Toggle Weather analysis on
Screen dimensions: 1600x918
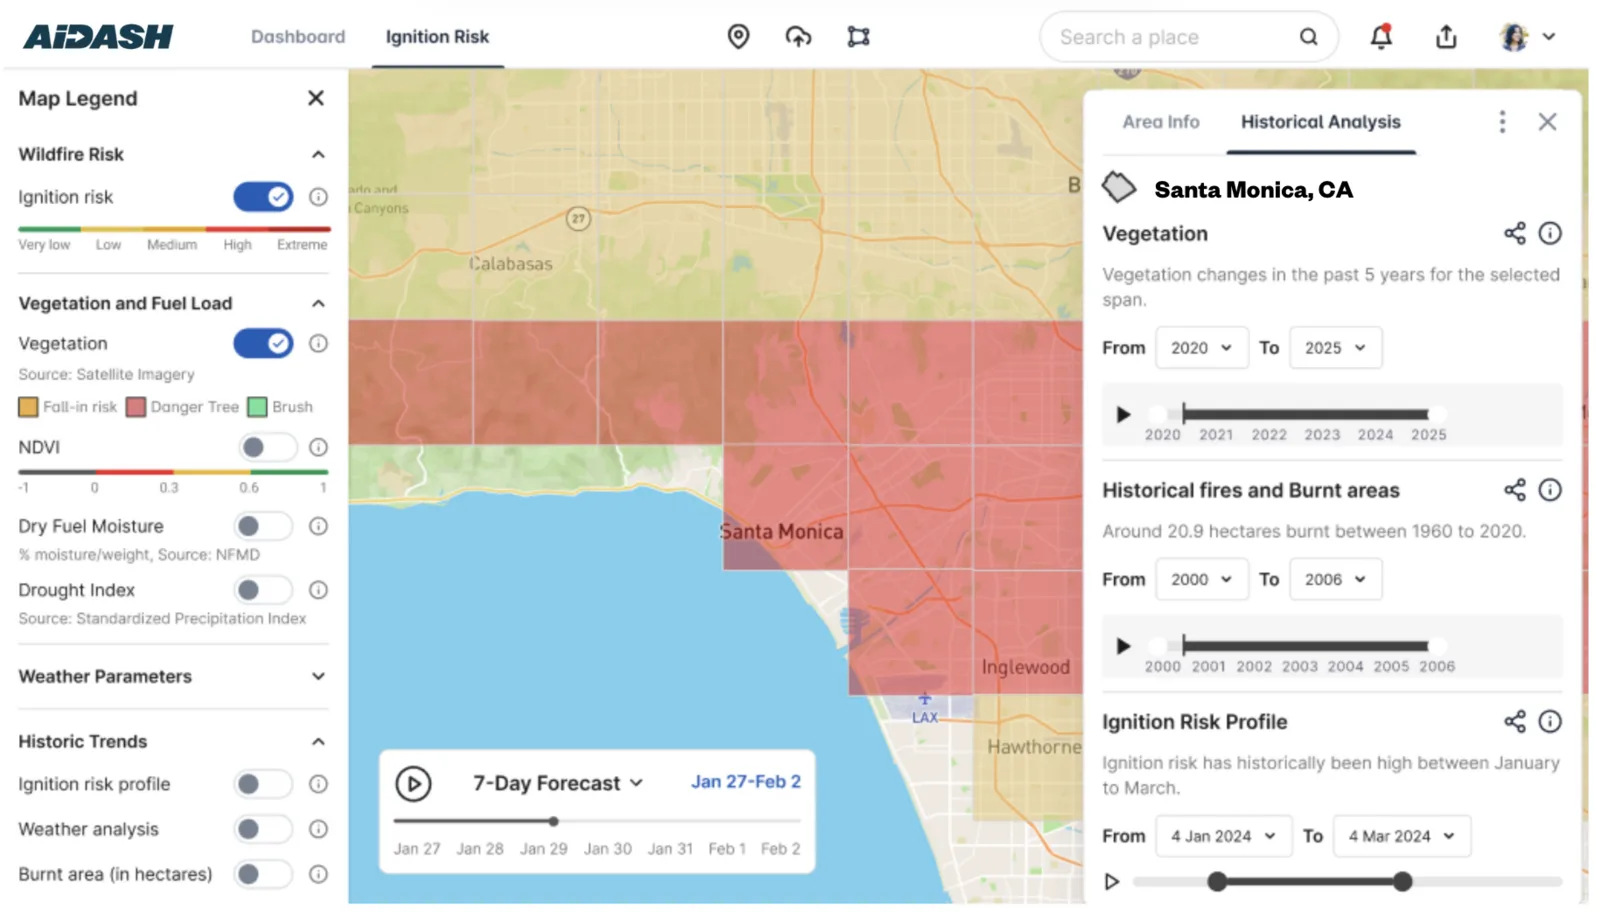[x=264, y=829]
